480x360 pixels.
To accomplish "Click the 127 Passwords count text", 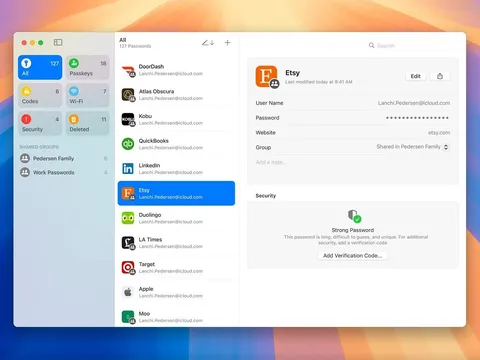I will point(135,46).
